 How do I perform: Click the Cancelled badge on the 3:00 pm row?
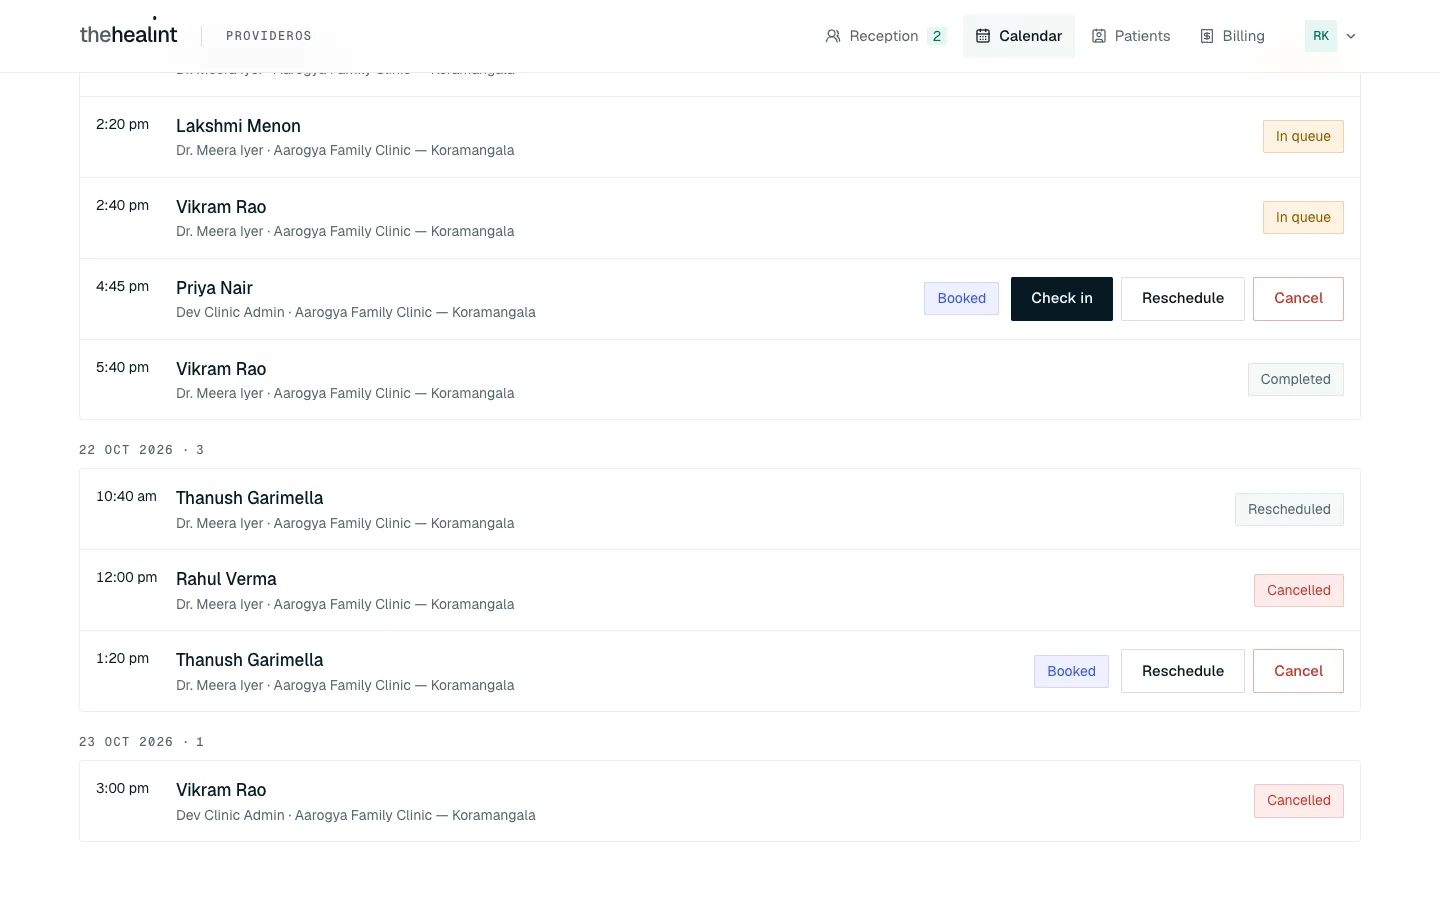pos(1299,801)
